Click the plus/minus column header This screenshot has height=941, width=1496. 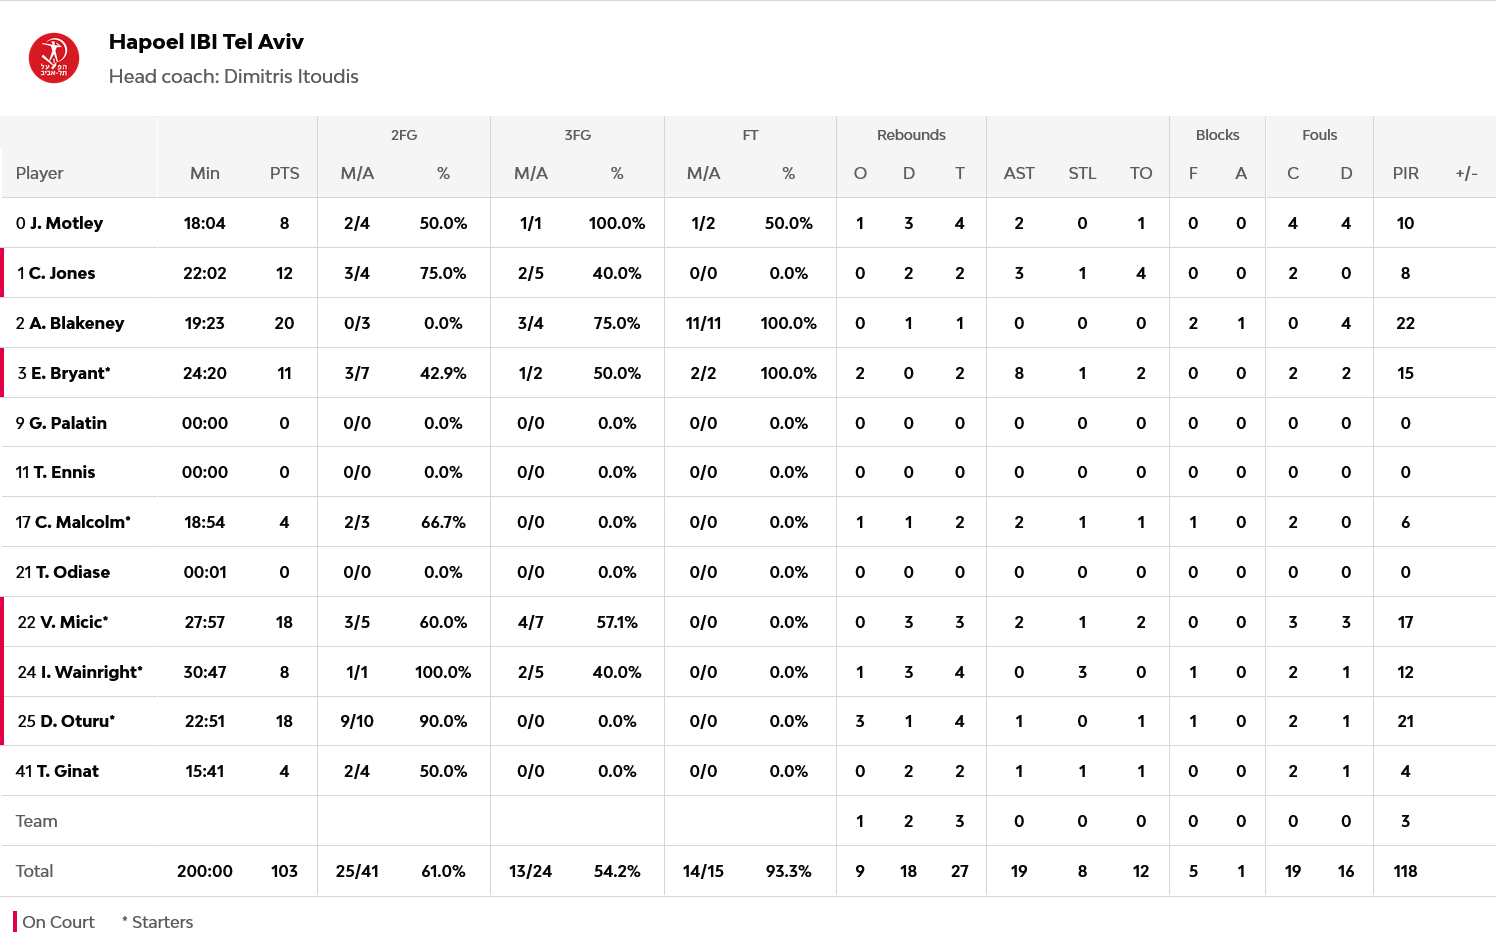[x=1466, y=173]
